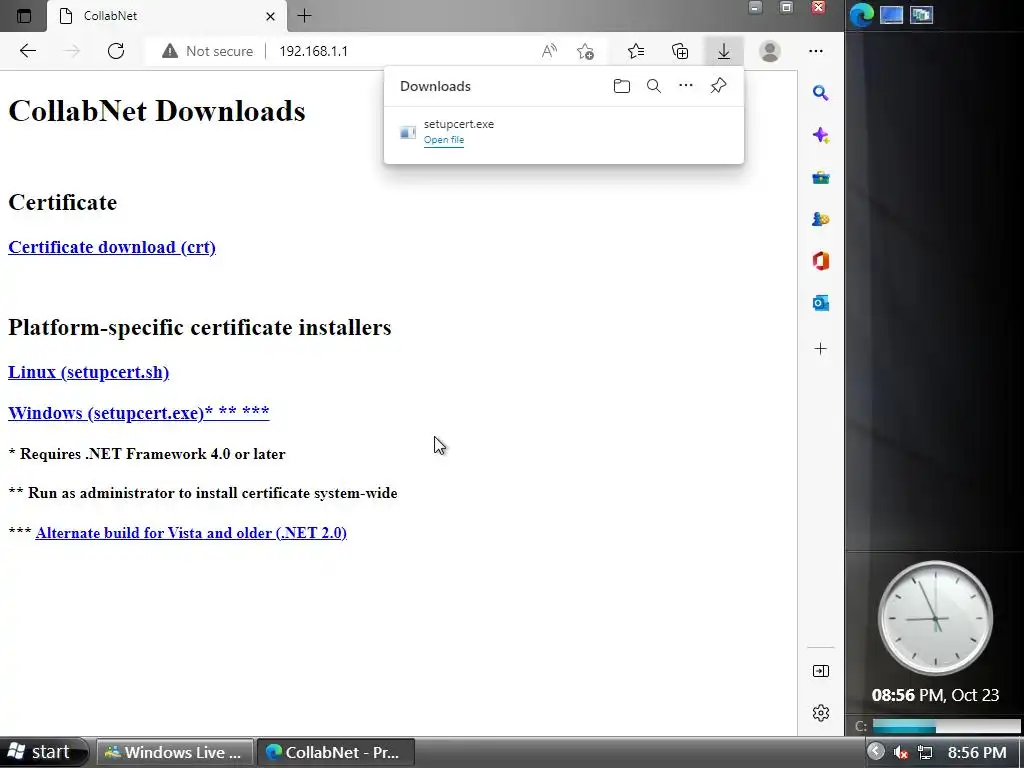Select the setupcert.exe download entry
The height and width of the screenshot is (768, 1024).
point(564,132)
